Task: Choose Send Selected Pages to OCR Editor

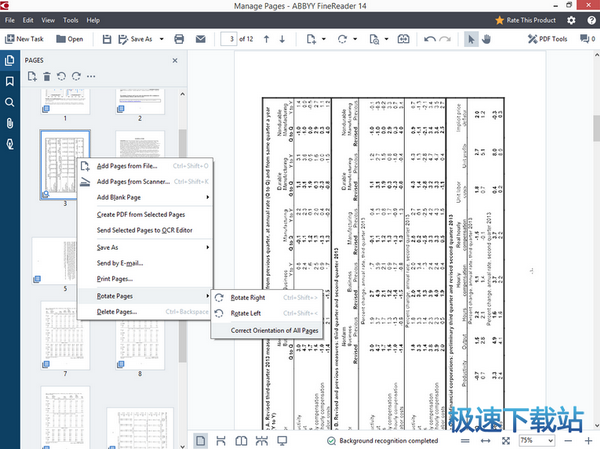Action: (145, 230)
